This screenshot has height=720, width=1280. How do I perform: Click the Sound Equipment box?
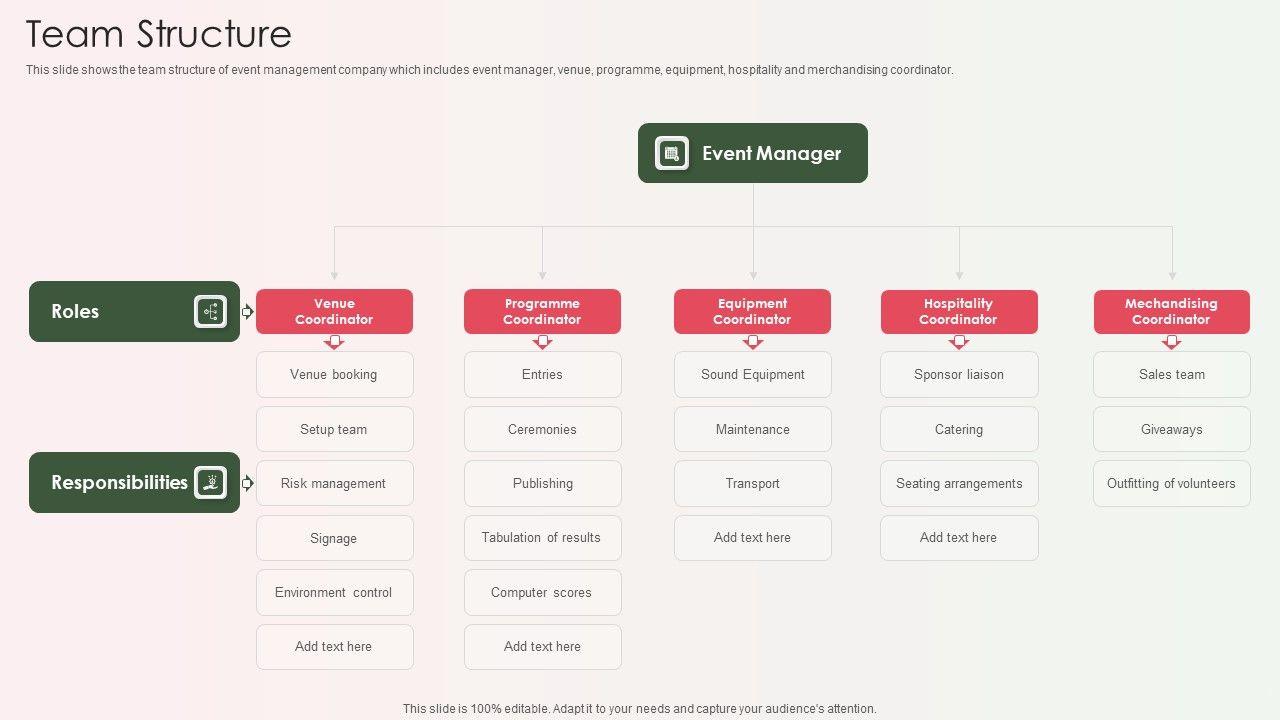coord(752,375)
